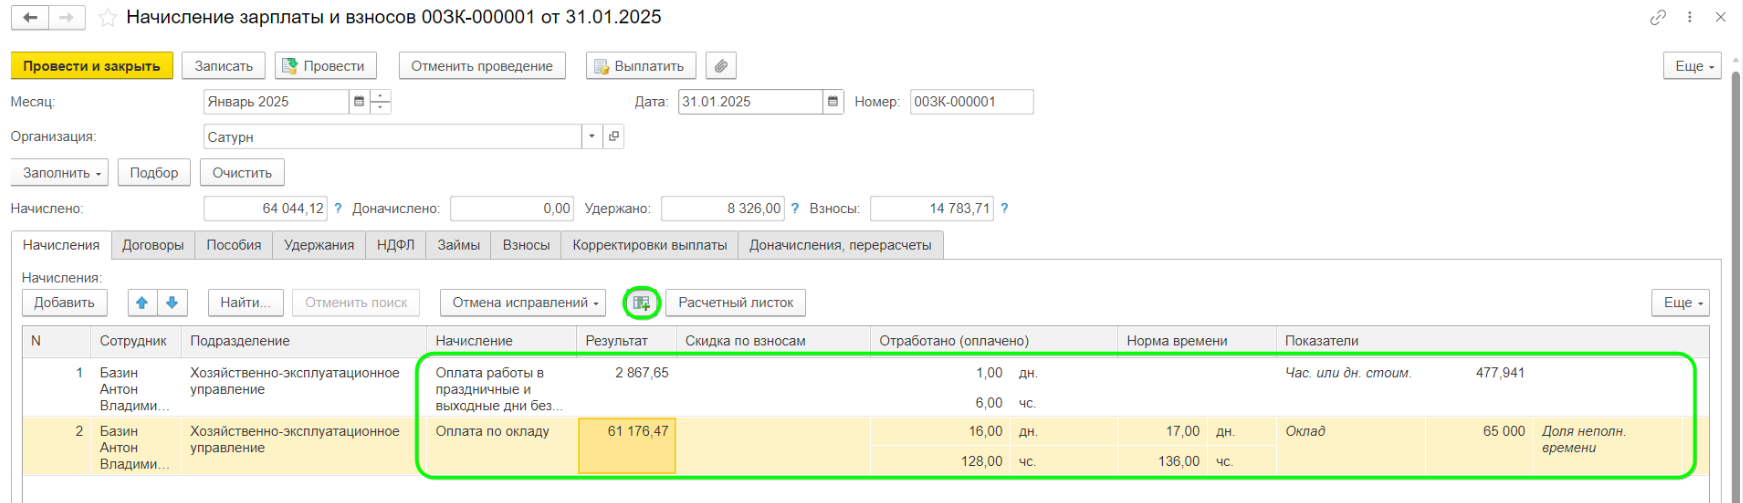Open calendar picker for Дата field
Screen dimensions: 1743x503
pos(833,102)
